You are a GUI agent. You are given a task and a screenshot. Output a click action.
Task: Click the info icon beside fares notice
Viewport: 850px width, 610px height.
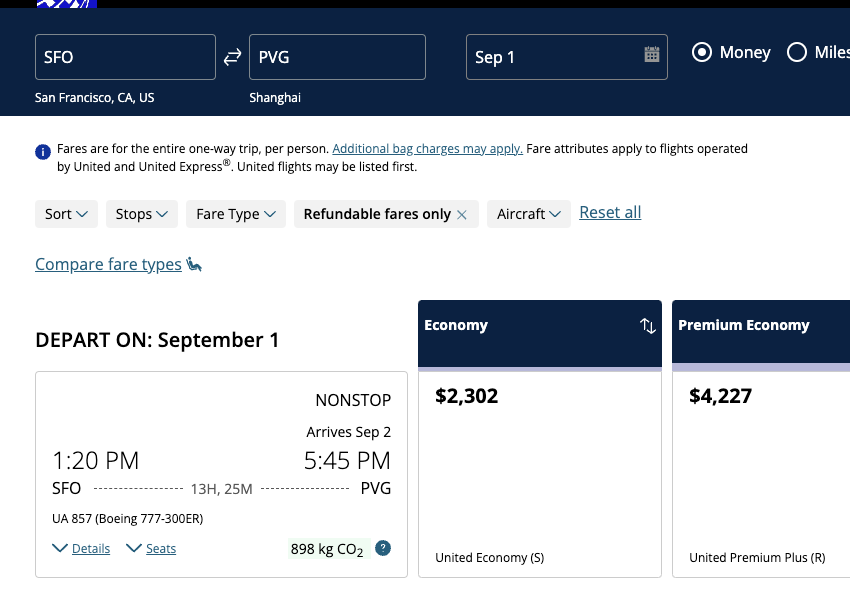click(43, 152)
